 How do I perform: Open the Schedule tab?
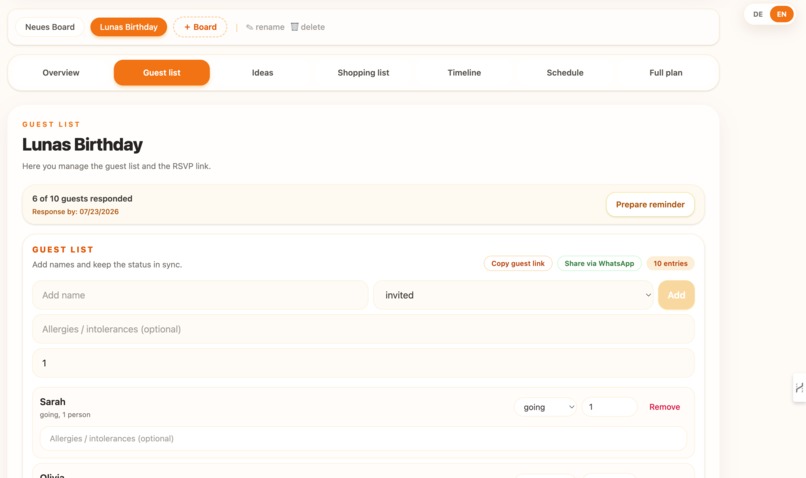click(565, 72)
